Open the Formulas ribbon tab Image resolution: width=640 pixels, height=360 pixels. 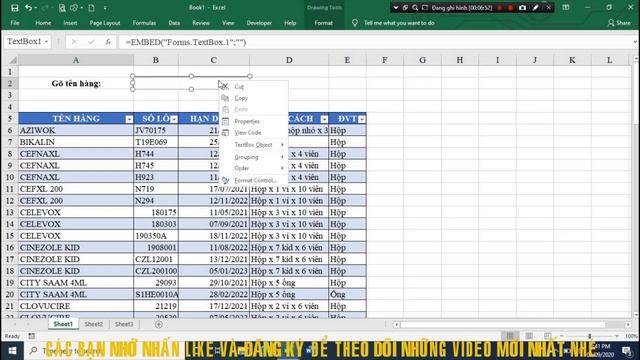click(144, 23)
